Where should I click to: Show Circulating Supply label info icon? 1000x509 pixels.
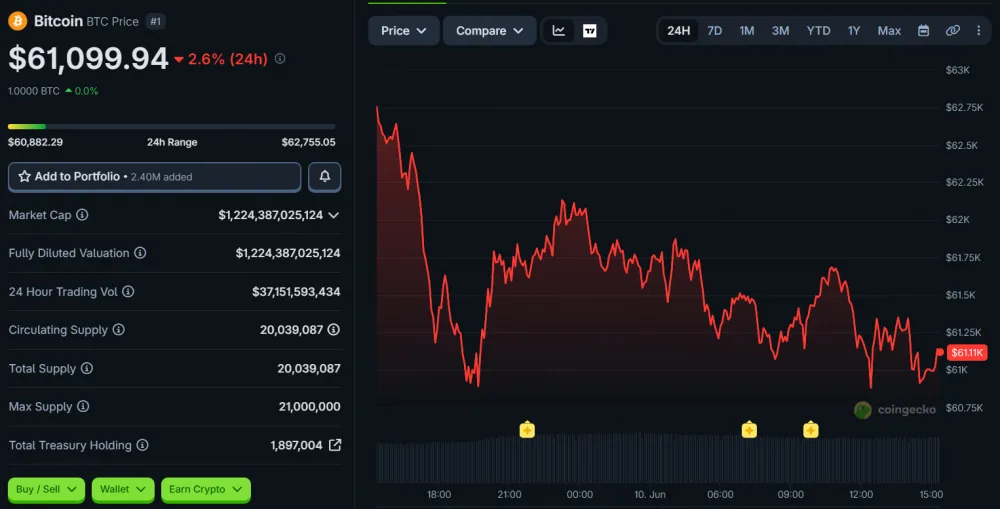[119, 330]
